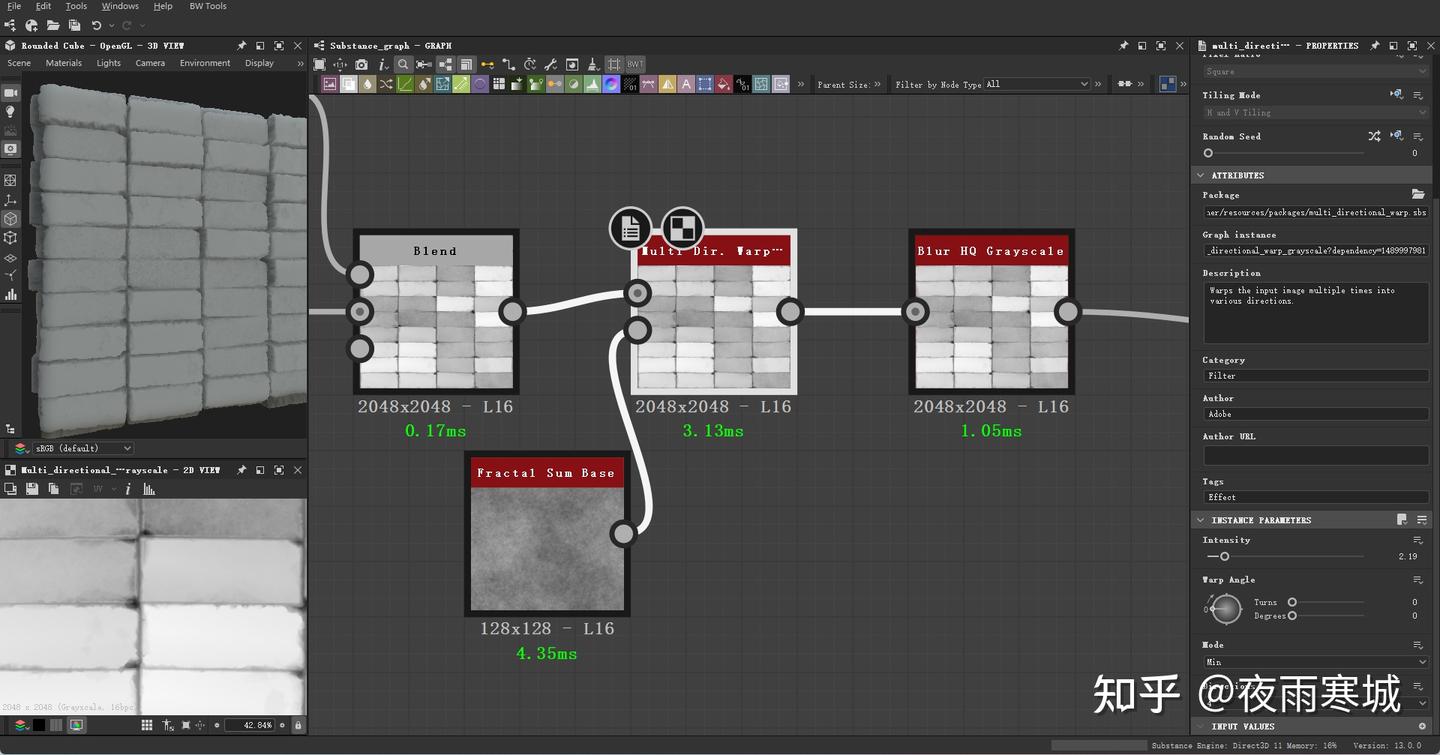Toggle the pin on the Properties panel
Screen dimensions: 1440x755
[1375, 45]
